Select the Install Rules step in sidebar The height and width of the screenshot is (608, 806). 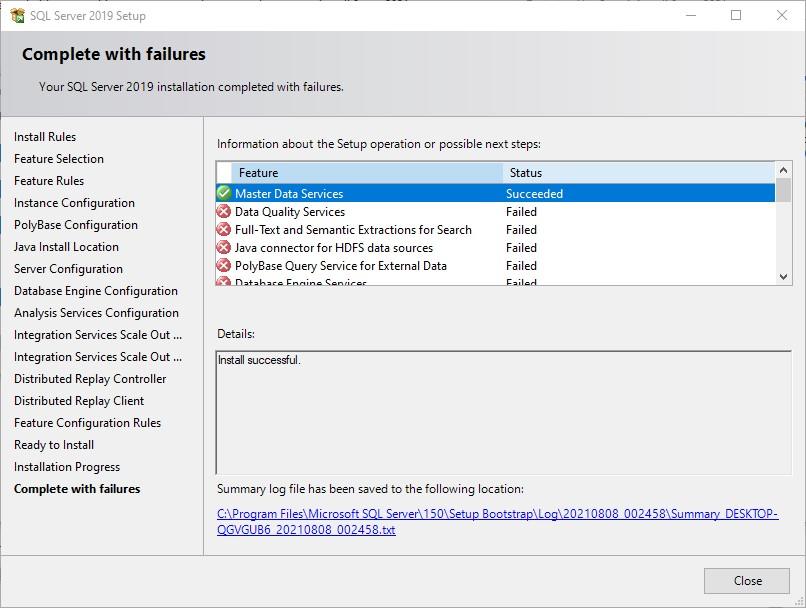coord(45,137)
